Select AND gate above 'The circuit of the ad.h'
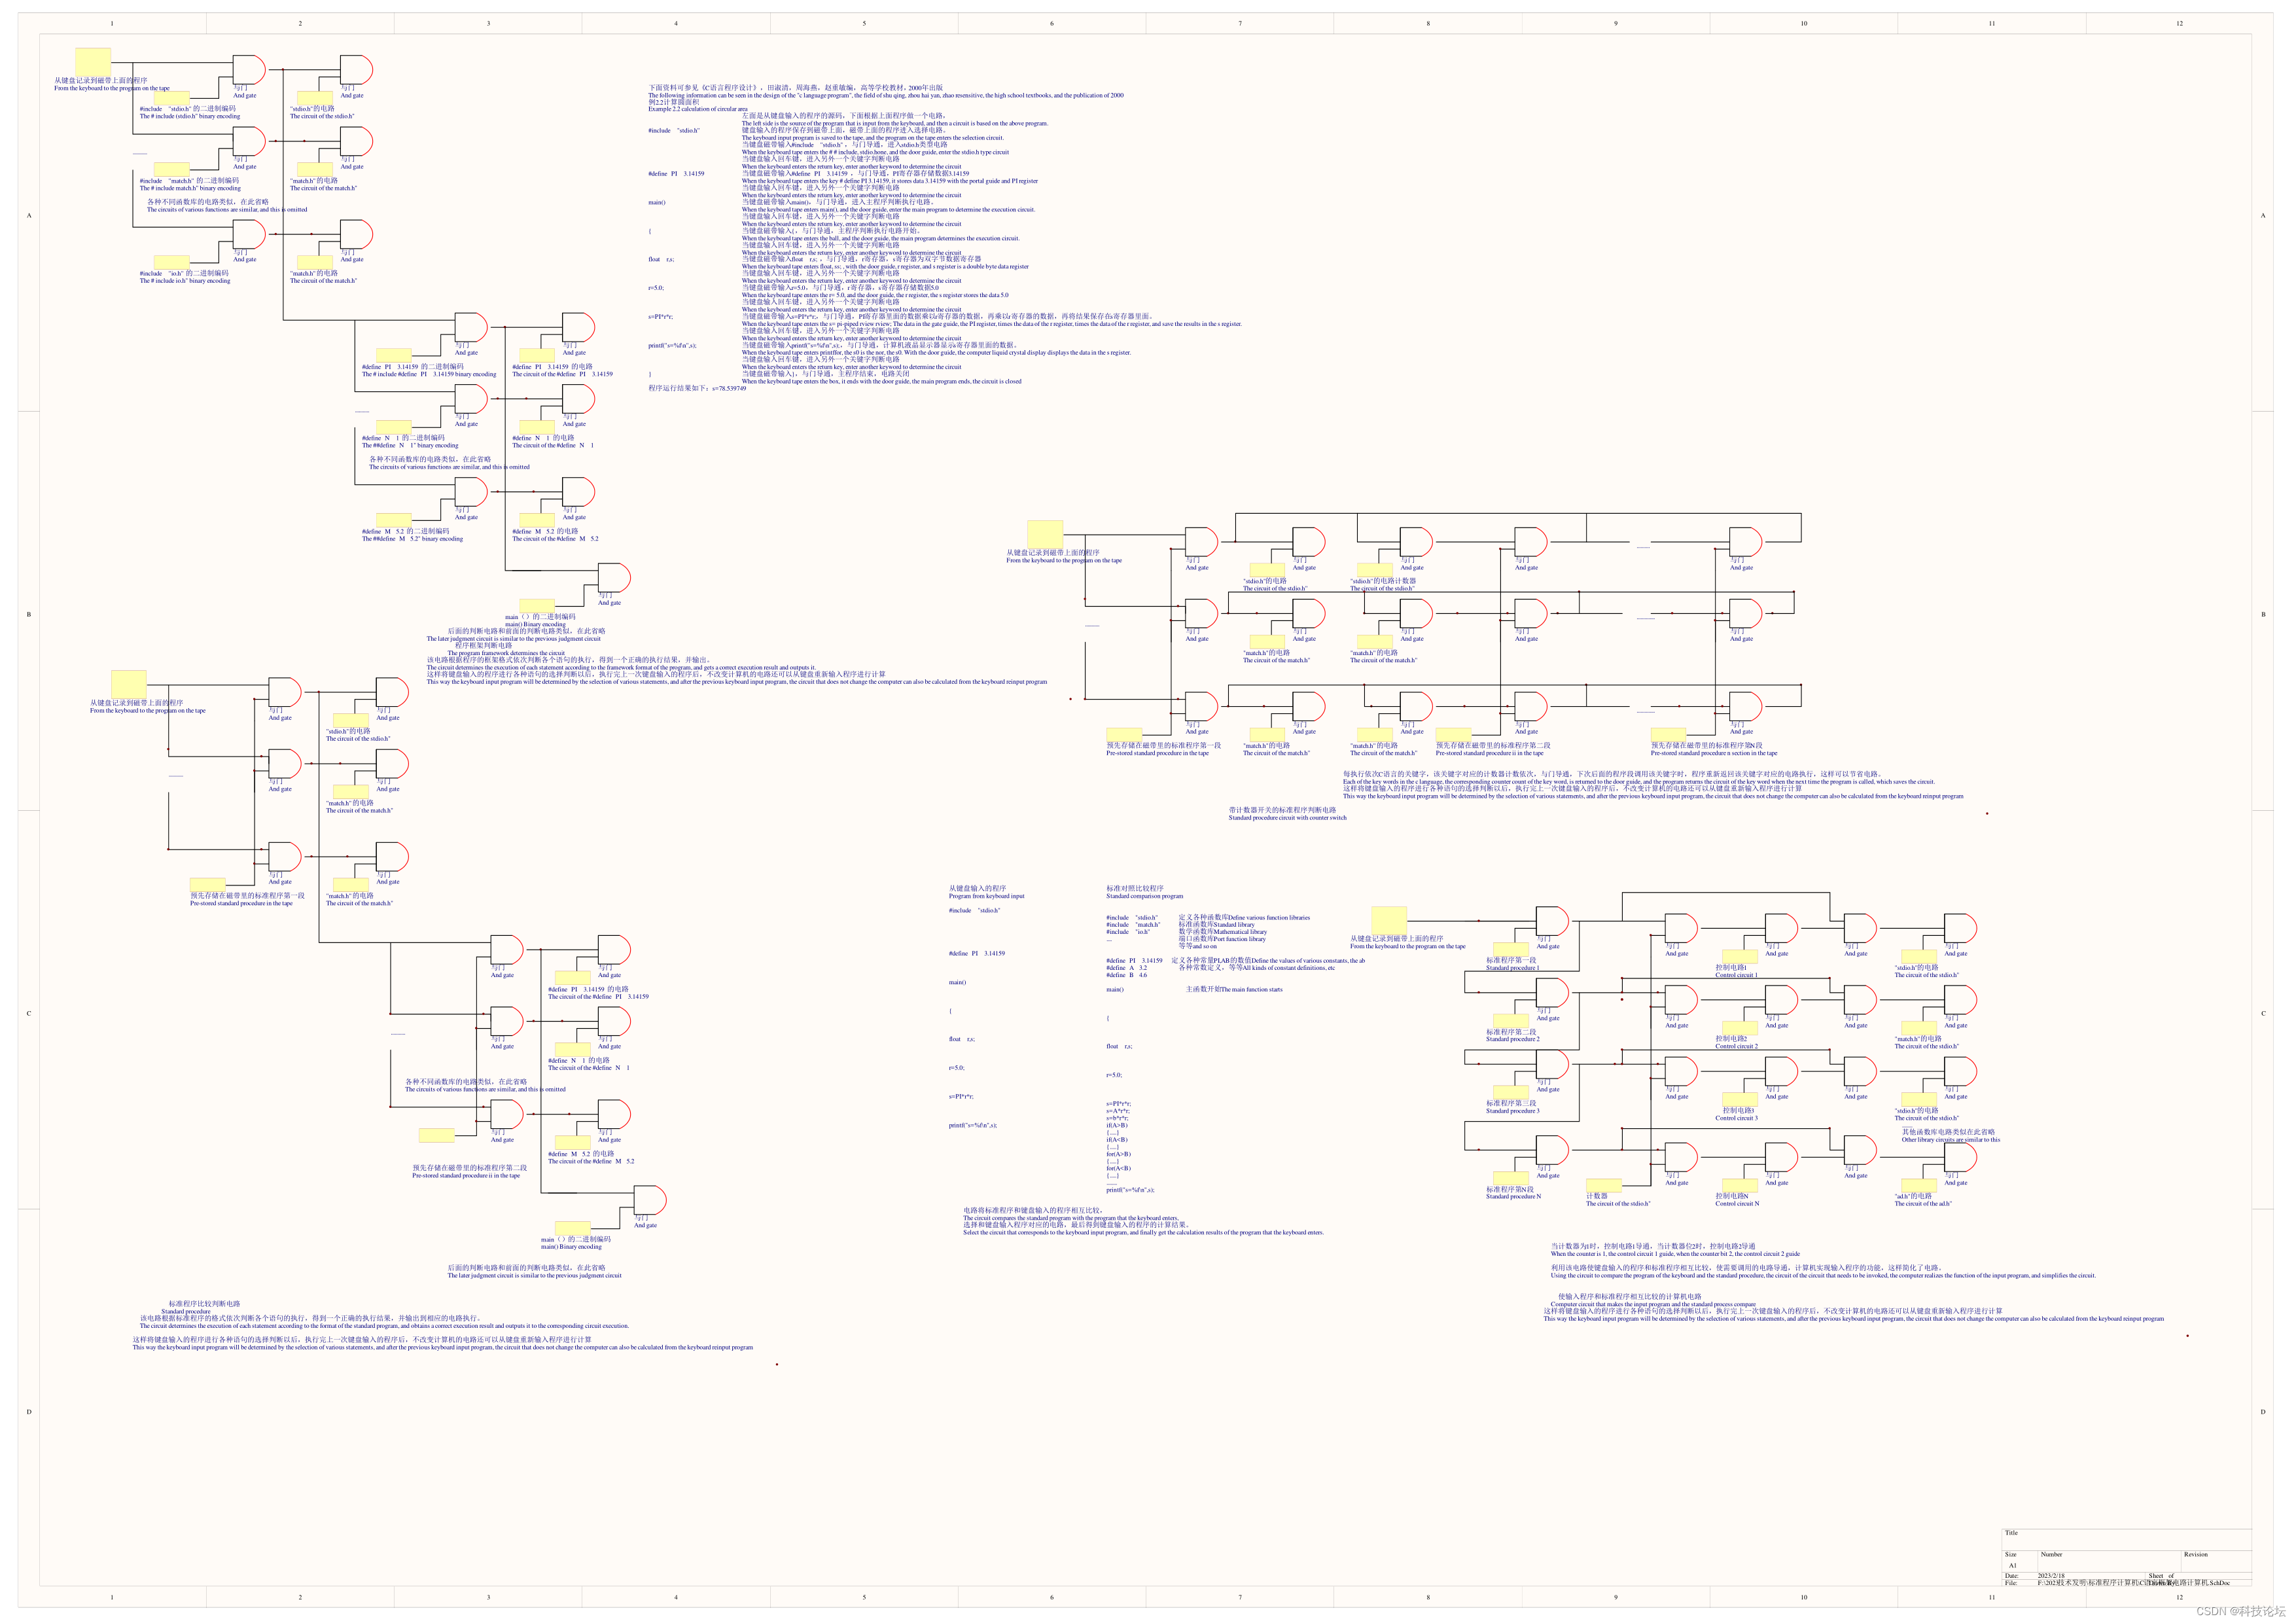 [x=1960, y=1157]
